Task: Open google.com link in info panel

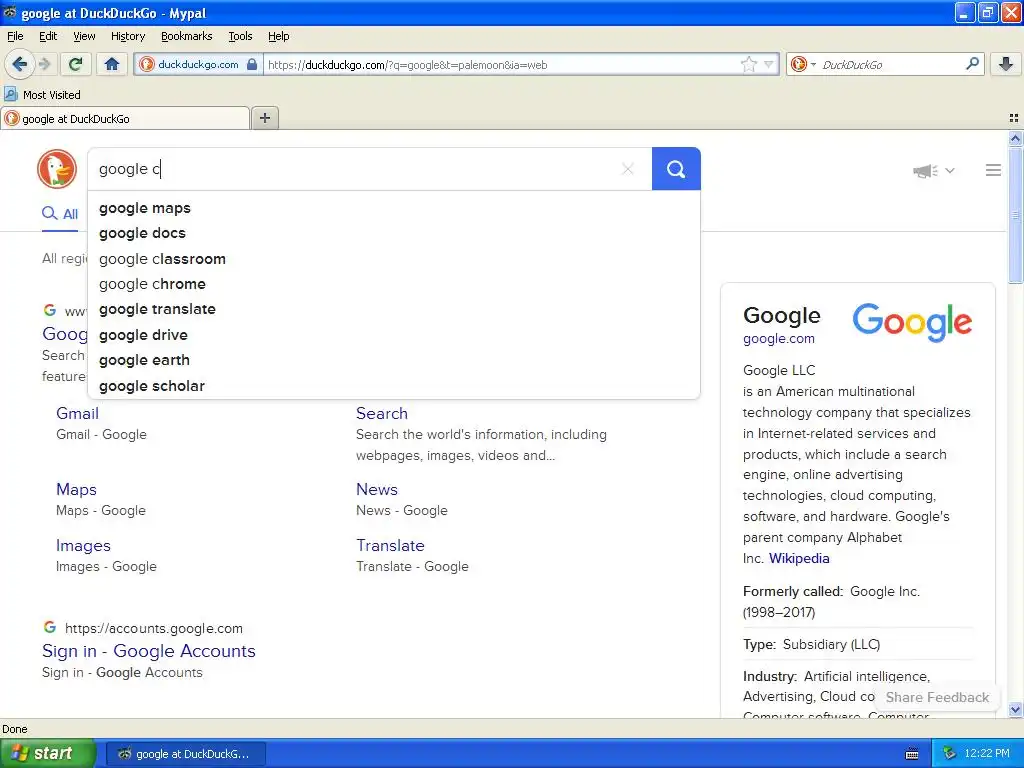Action: pos(778,339)
